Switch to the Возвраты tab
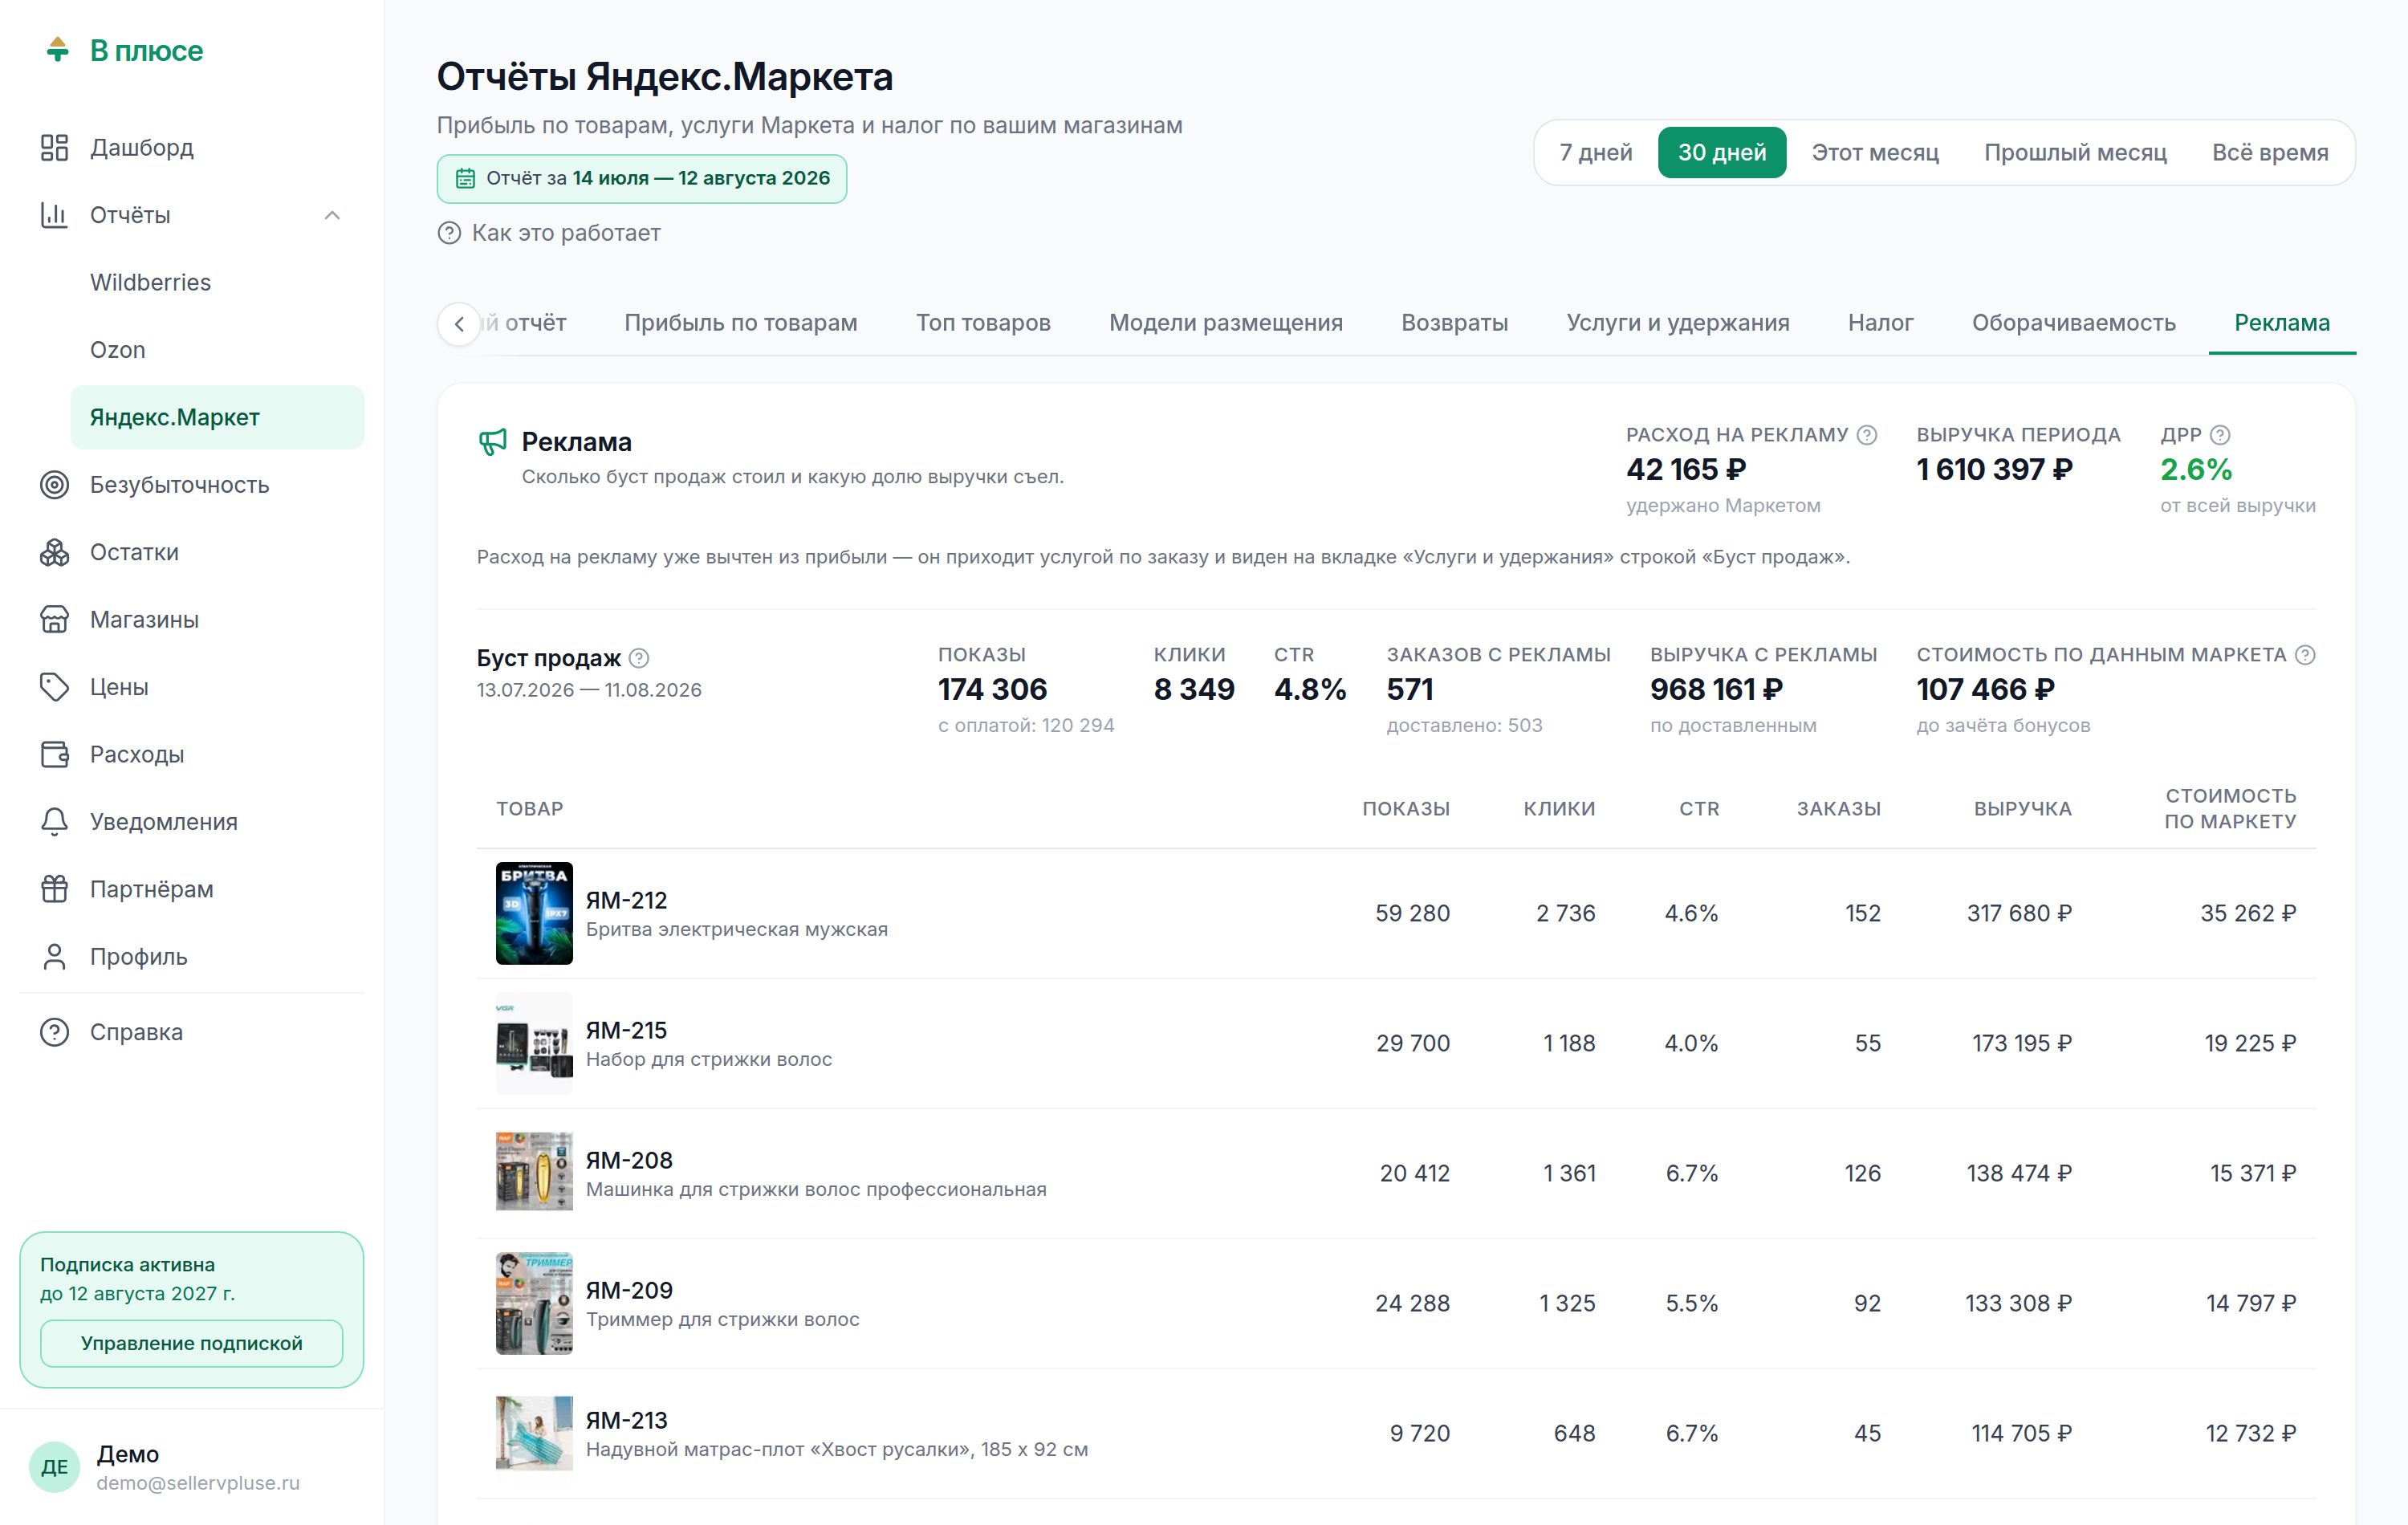The width and height of the screenshot is (2408, 1525). (x=1455, y=323)
